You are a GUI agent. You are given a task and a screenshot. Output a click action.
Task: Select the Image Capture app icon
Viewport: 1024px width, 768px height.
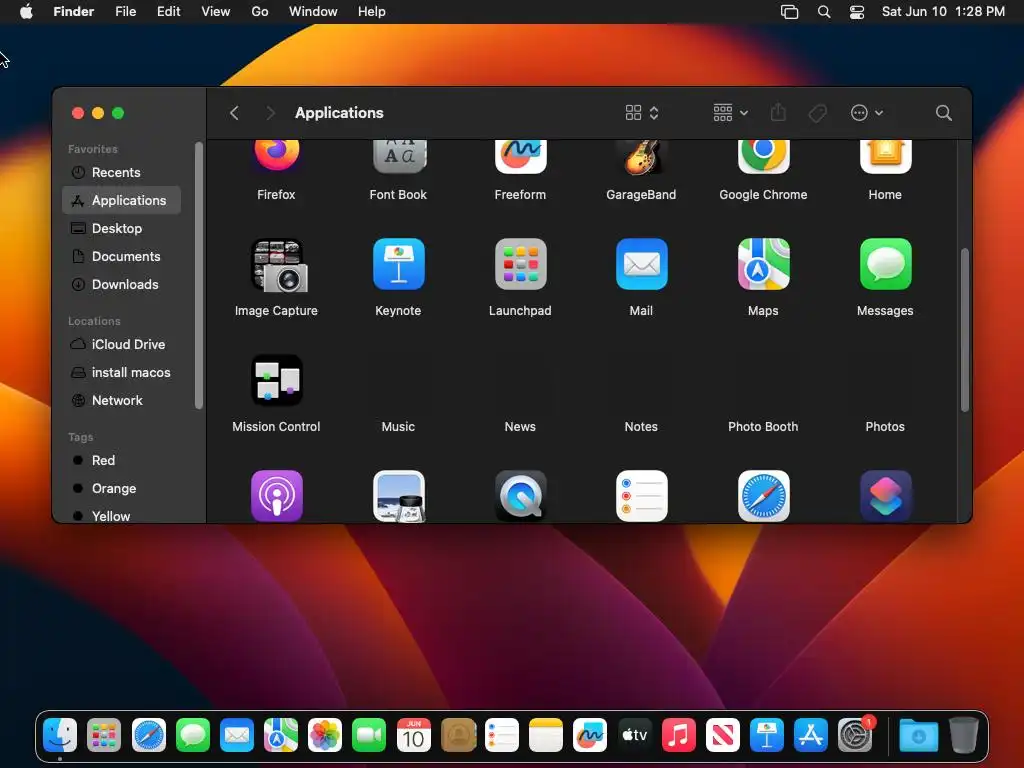pos(278,265)
